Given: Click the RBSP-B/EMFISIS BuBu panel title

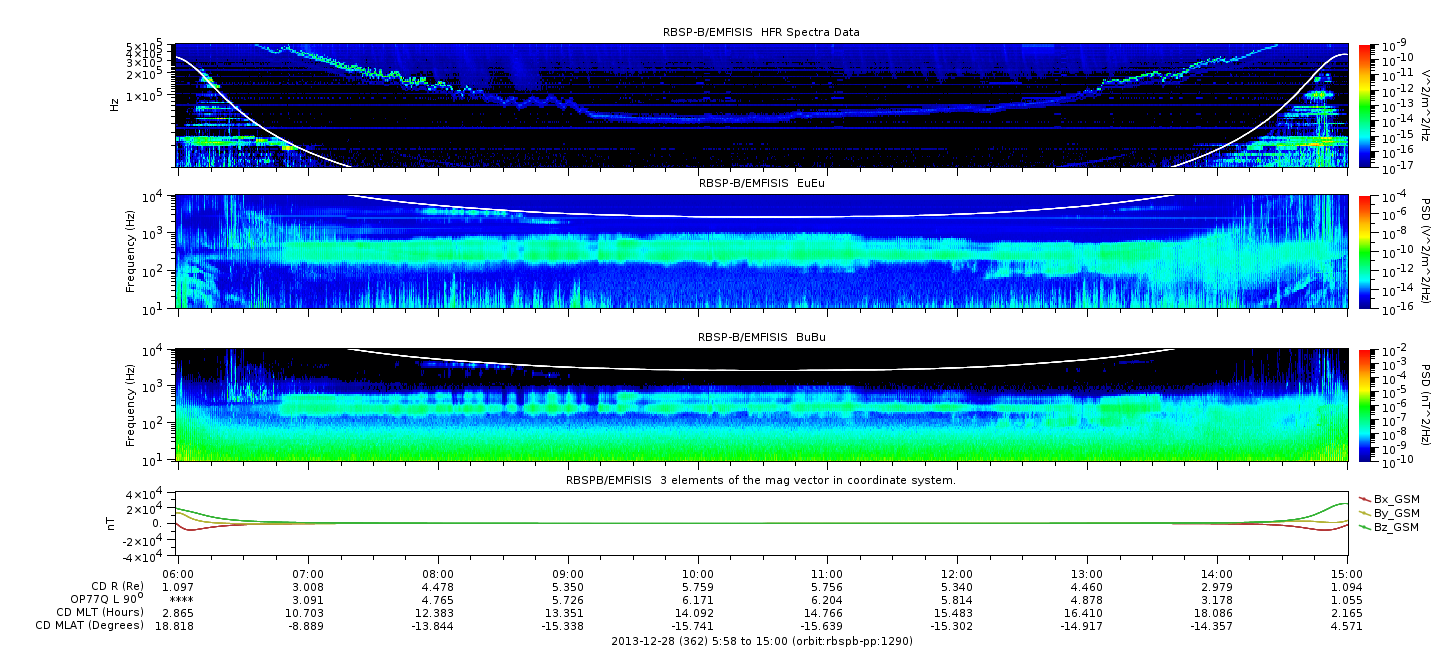Looking at the screenshot, I should [x=761, y=338].
